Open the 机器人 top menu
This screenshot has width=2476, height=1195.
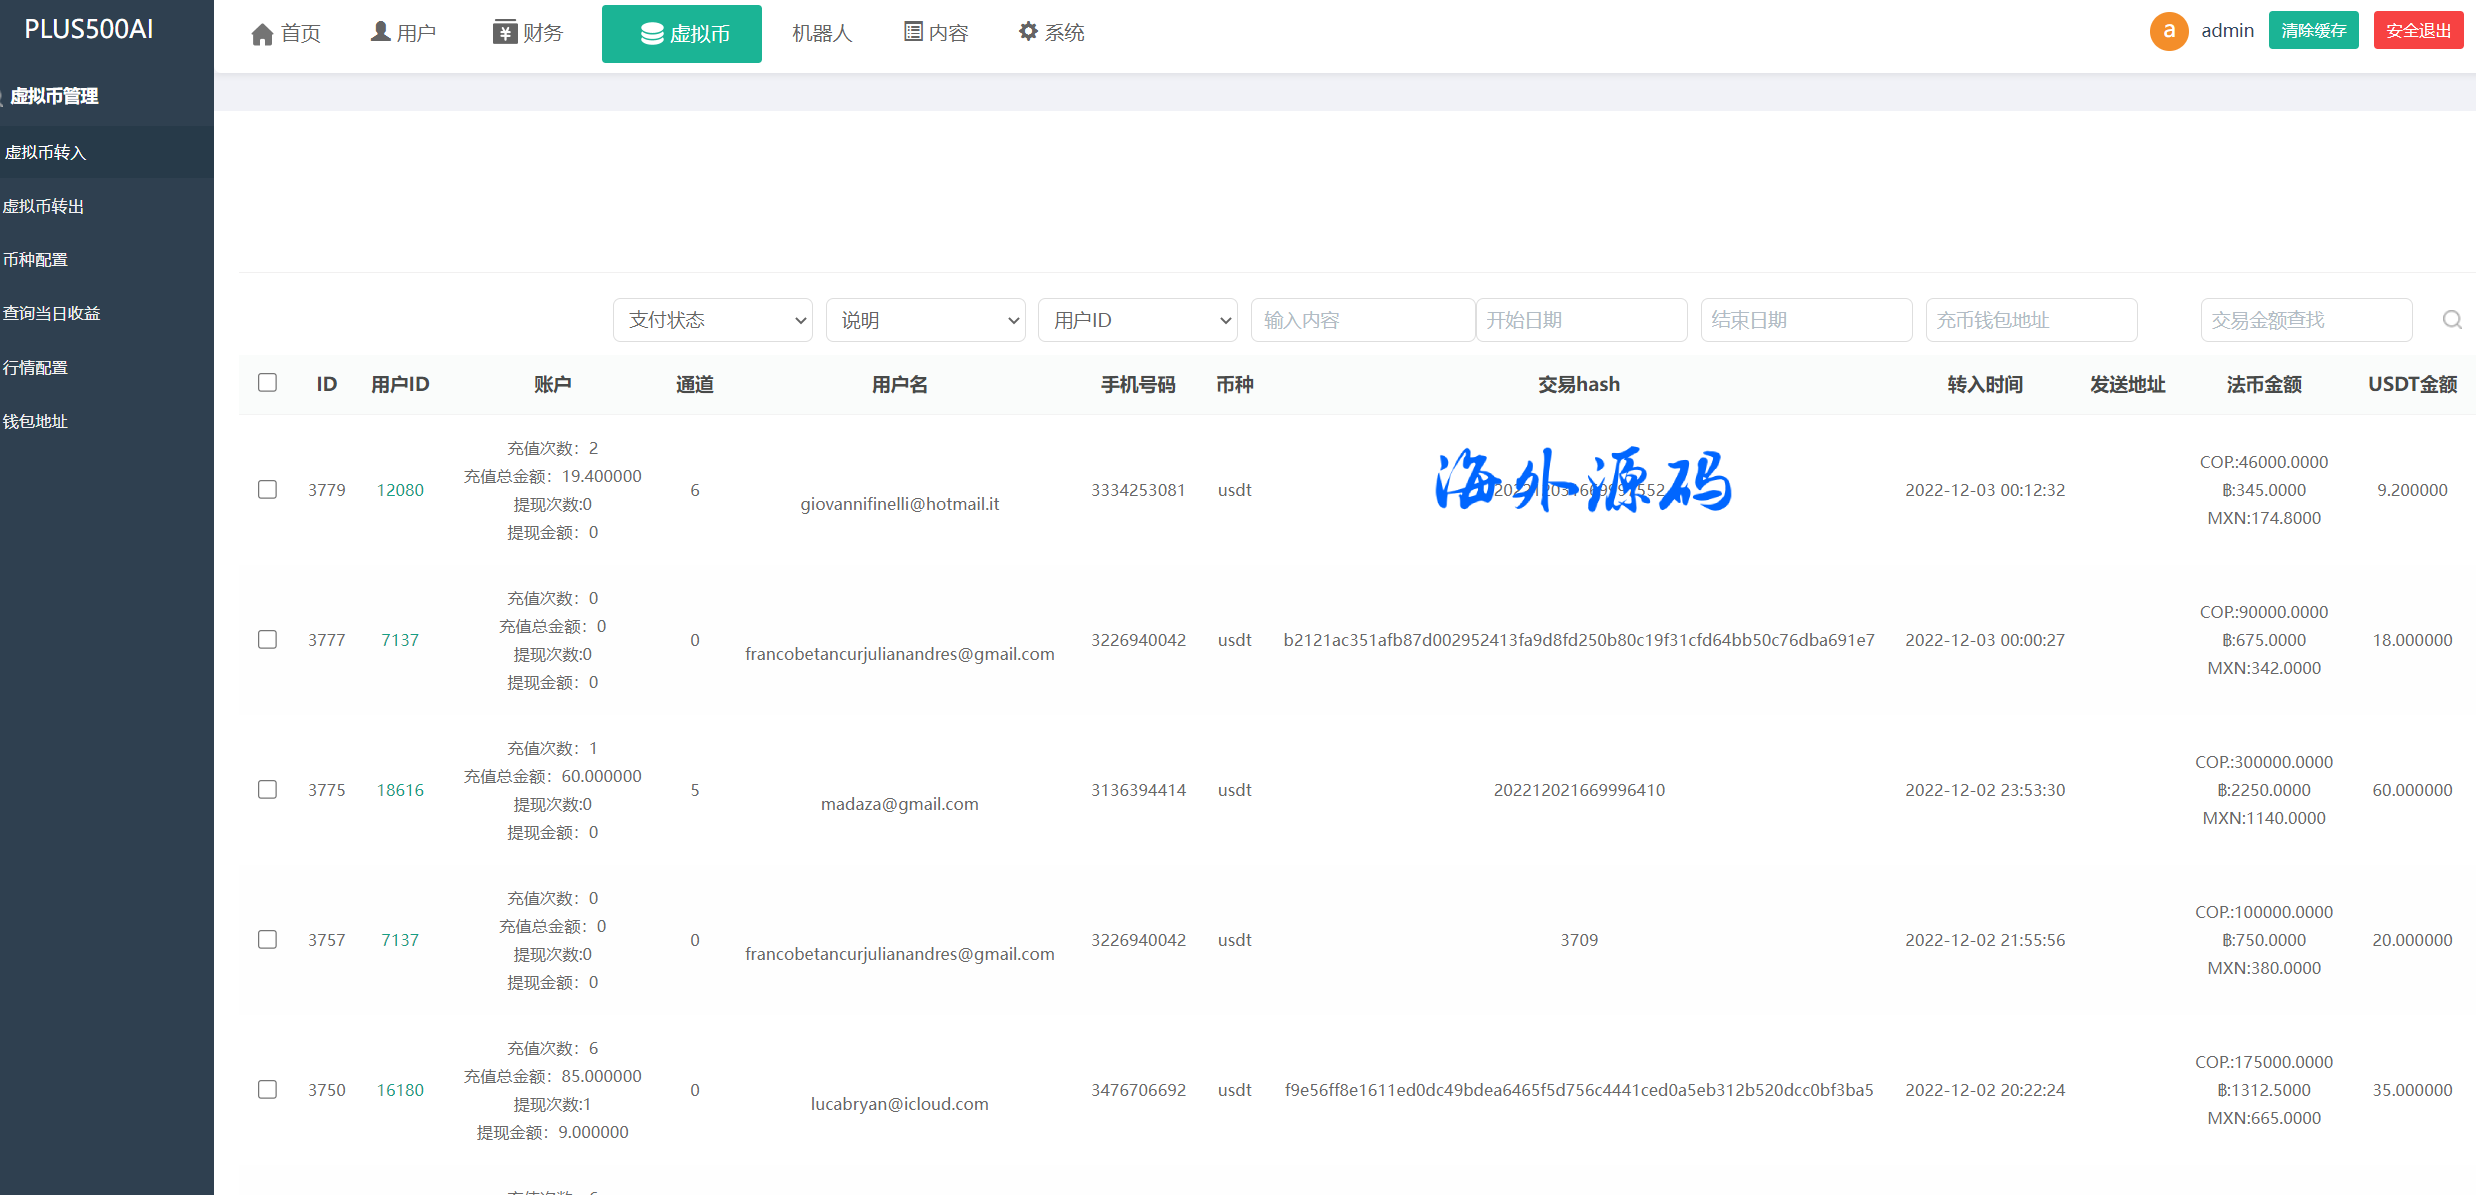tap(822, 33)
